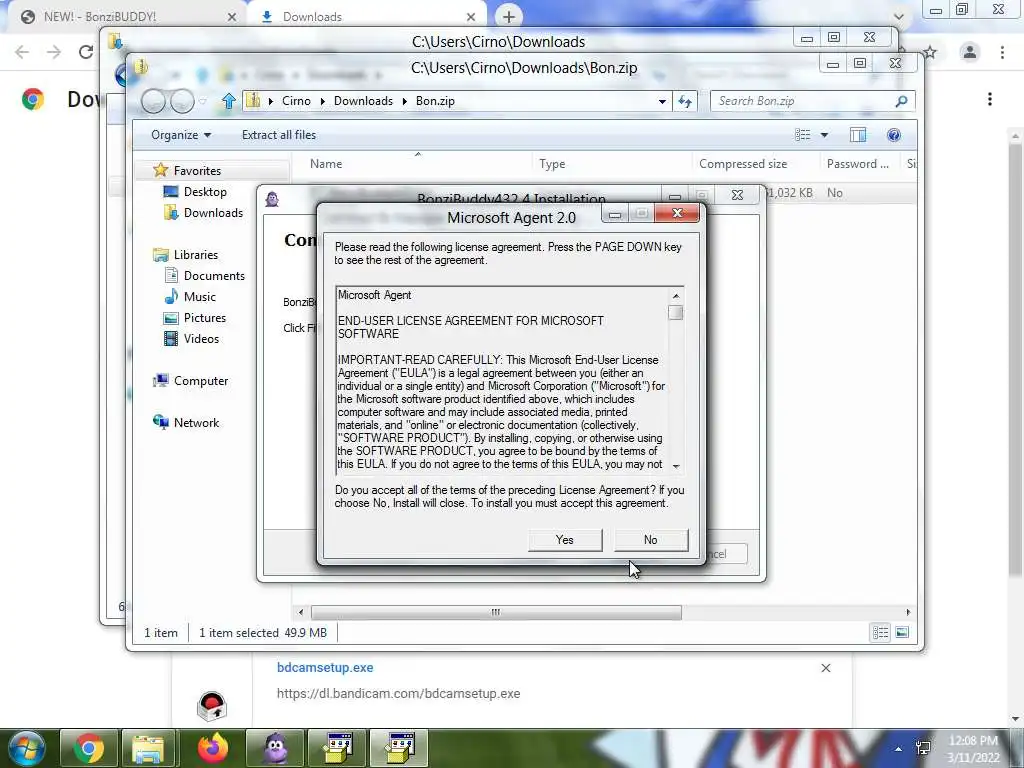1024x768 pixels.
Task: Click left arrow of horizontal scrollbar
Action: pyautogui.click(x=300, y=612)
